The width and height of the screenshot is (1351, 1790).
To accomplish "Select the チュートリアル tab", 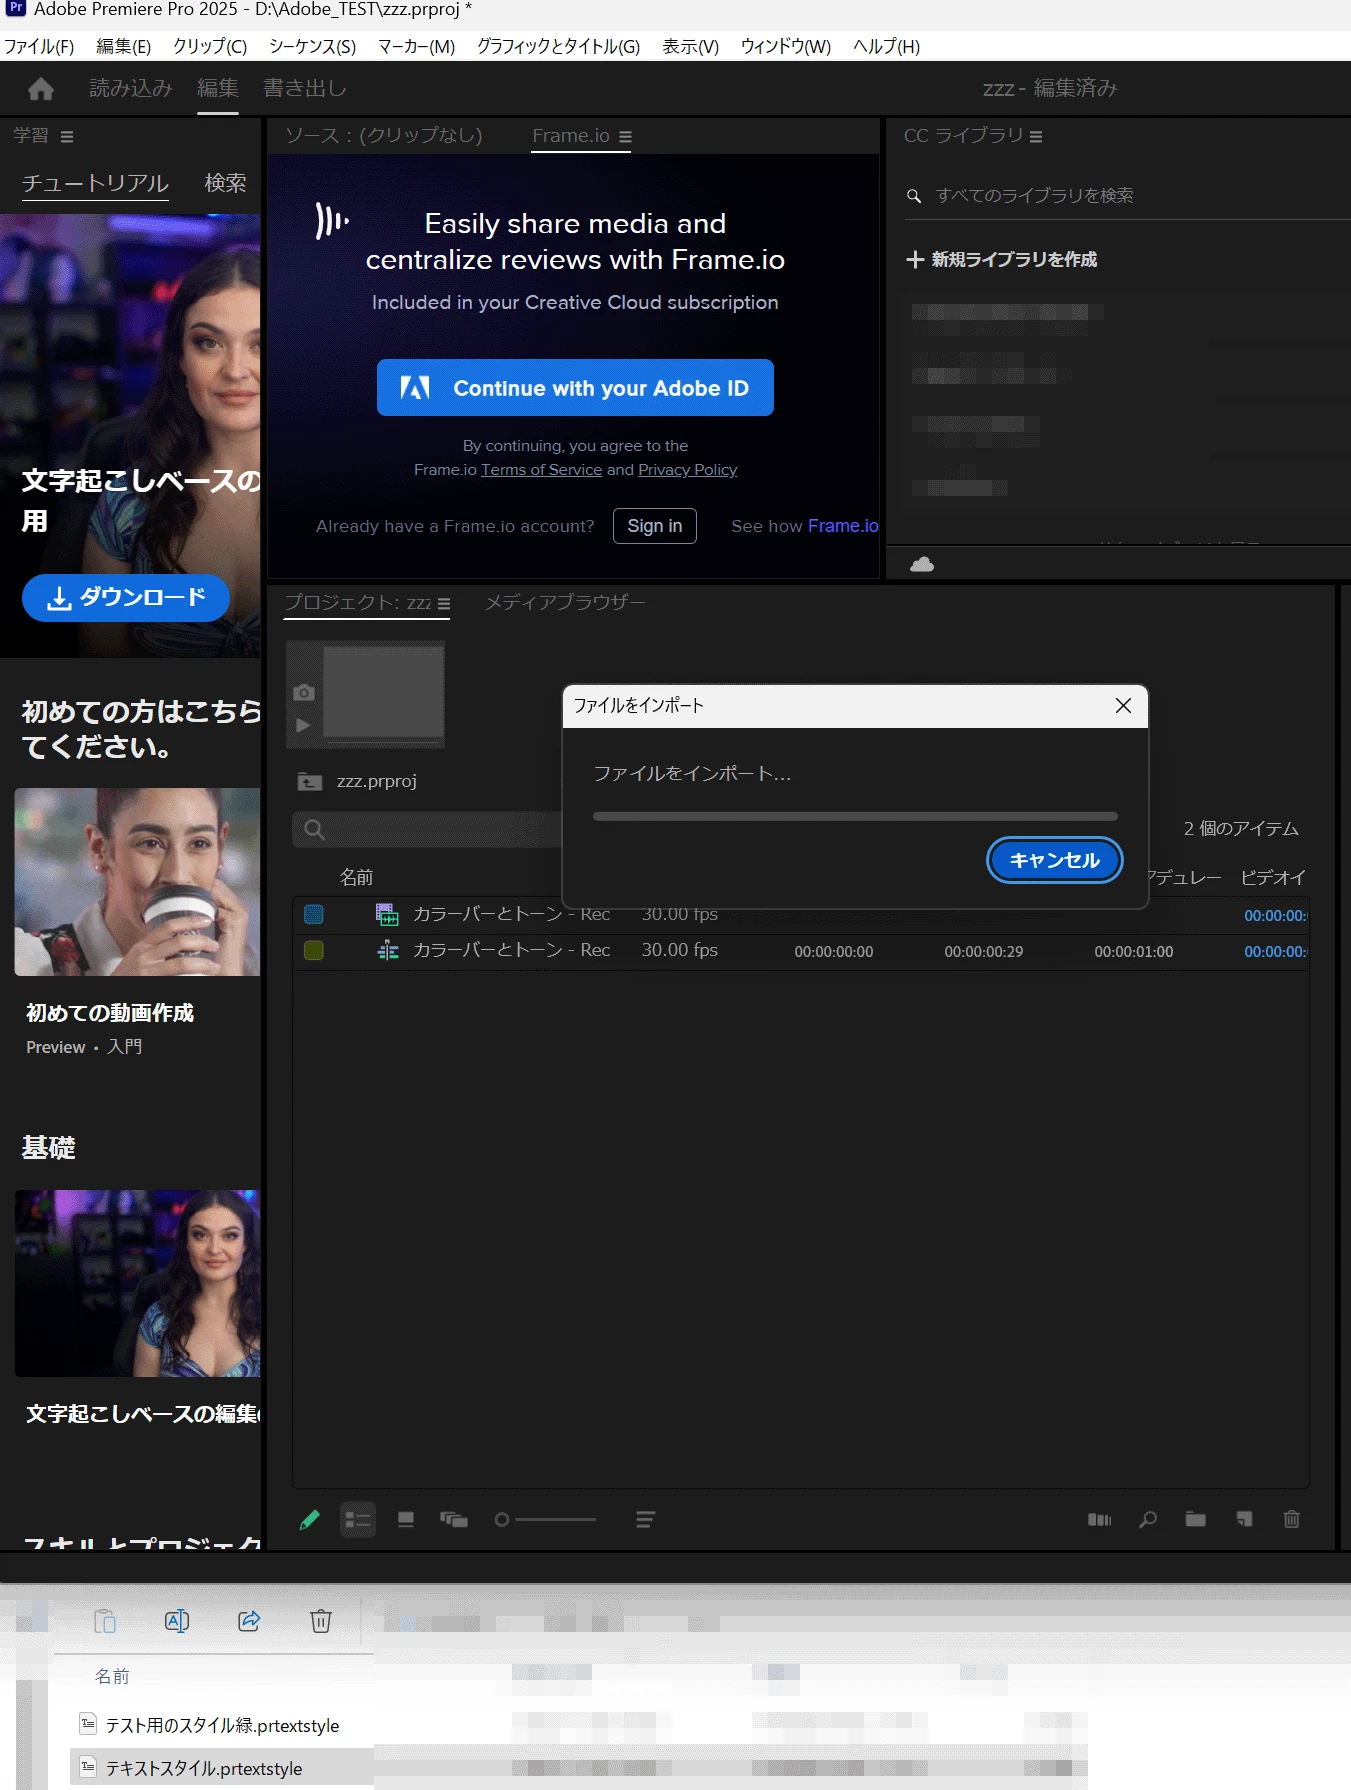I will coord(95,184).
